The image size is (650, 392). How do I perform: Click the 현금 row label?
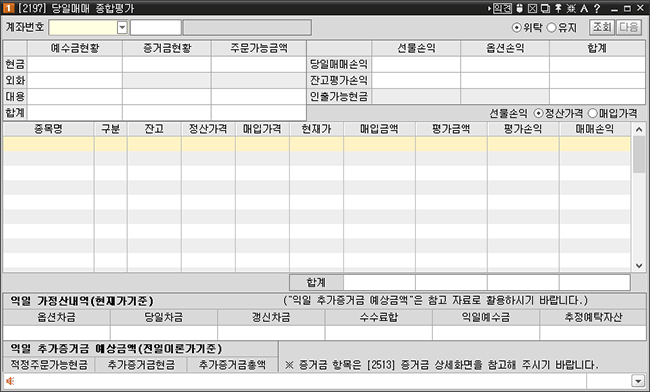(15, 64)
